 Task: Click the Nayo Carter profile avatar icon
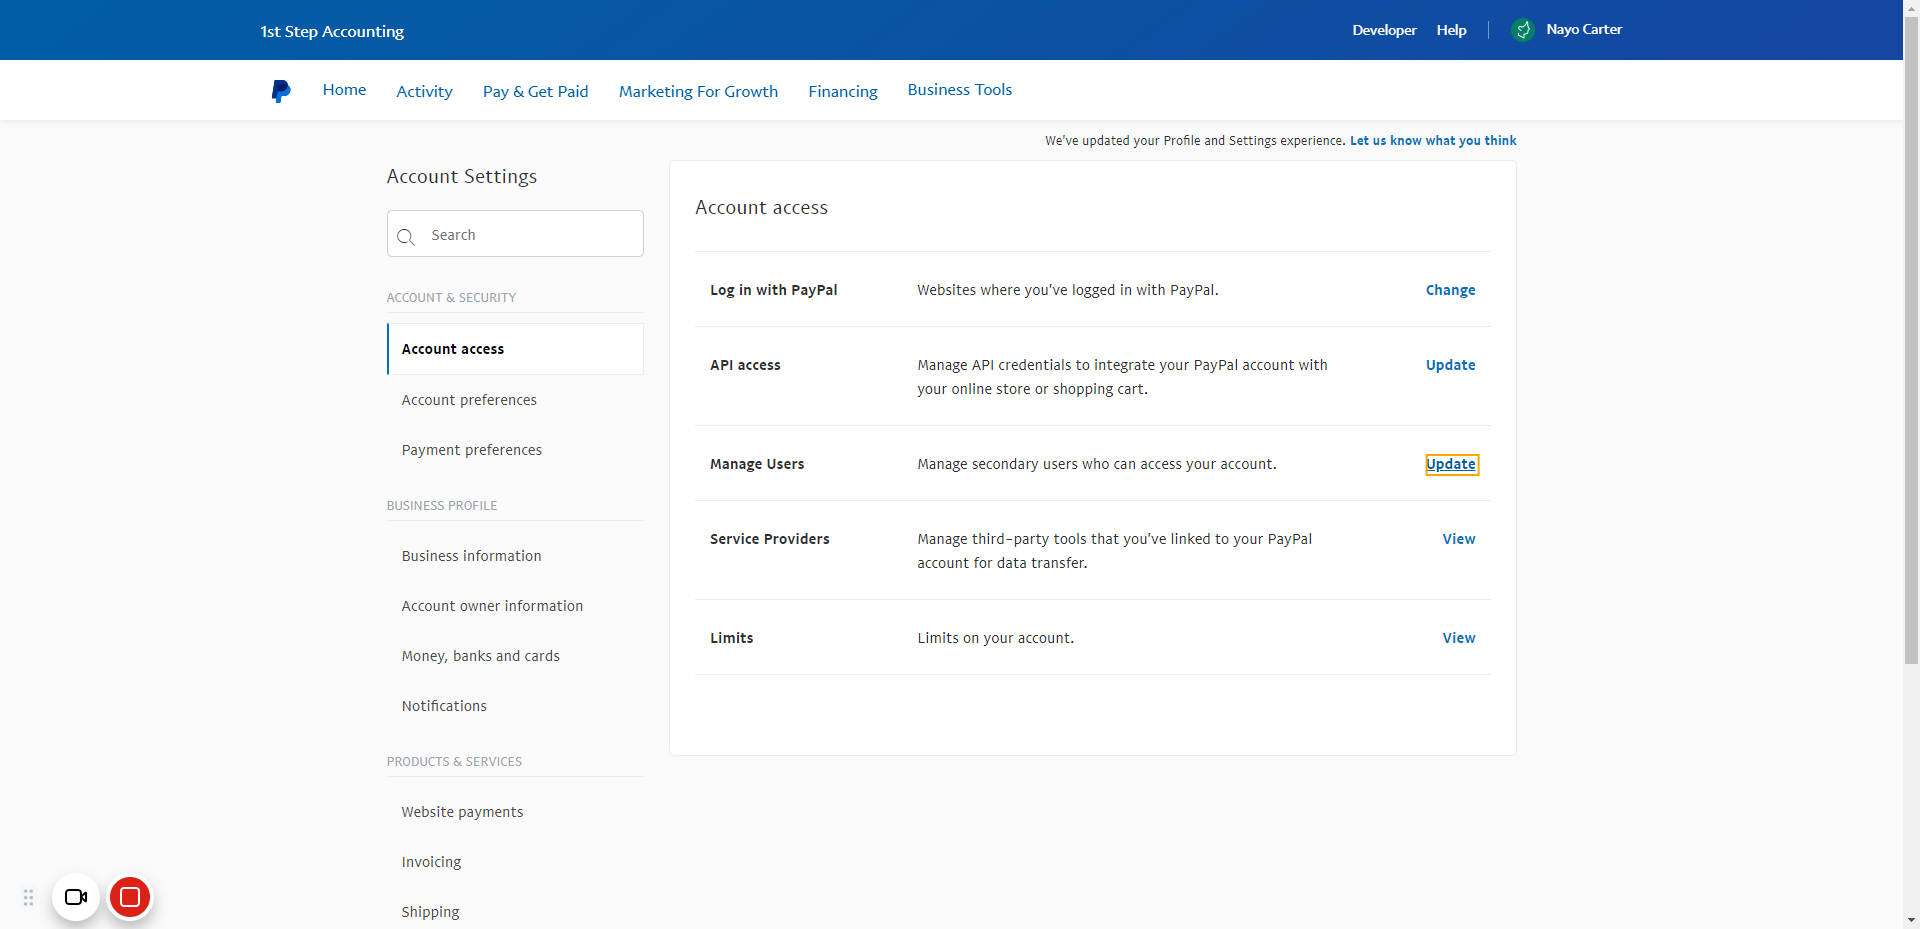[x=1522, y=30]
